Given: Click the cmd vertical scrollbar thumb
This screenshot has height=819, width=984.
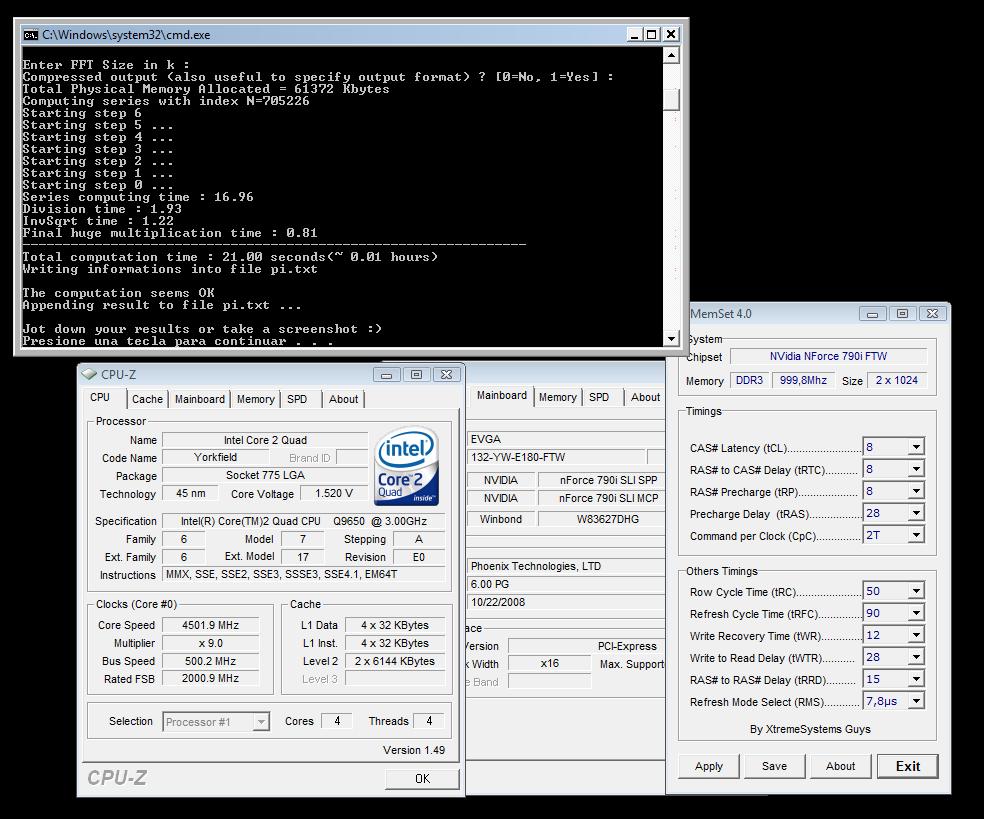Looking at the screenshot, I should tap(671, 100).
